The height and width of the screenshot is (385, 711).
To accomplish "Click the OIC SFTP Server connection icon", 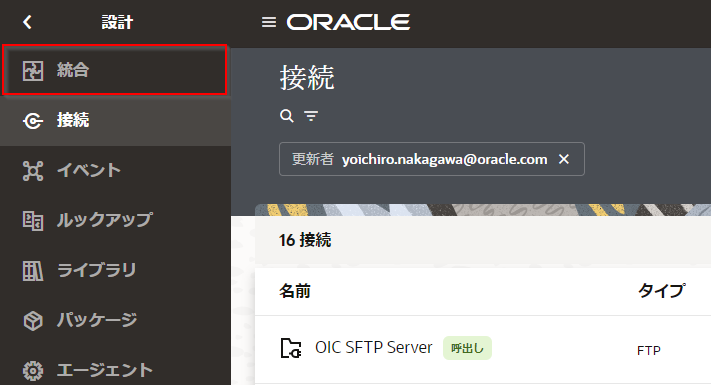I will point(291,348).
